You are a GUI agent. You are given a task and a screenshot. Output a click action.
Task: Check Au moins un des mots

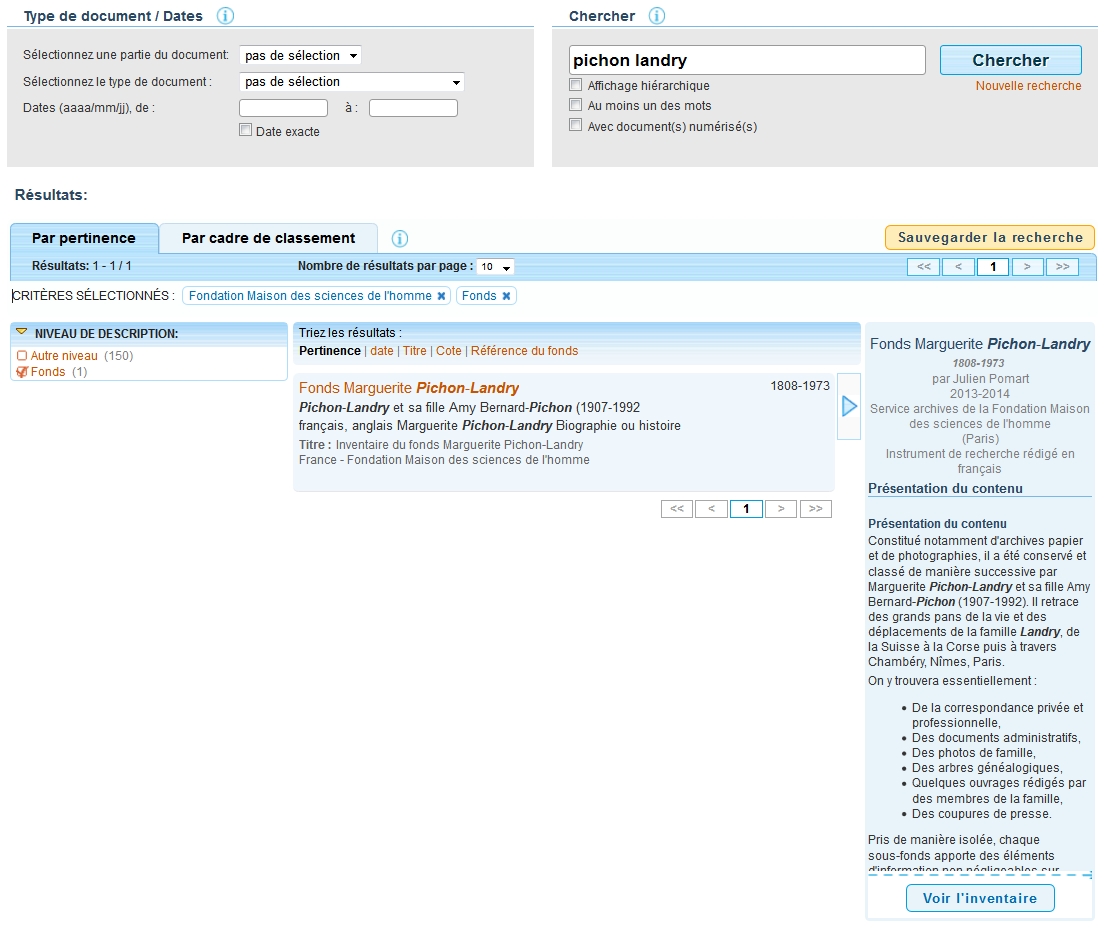575,105
